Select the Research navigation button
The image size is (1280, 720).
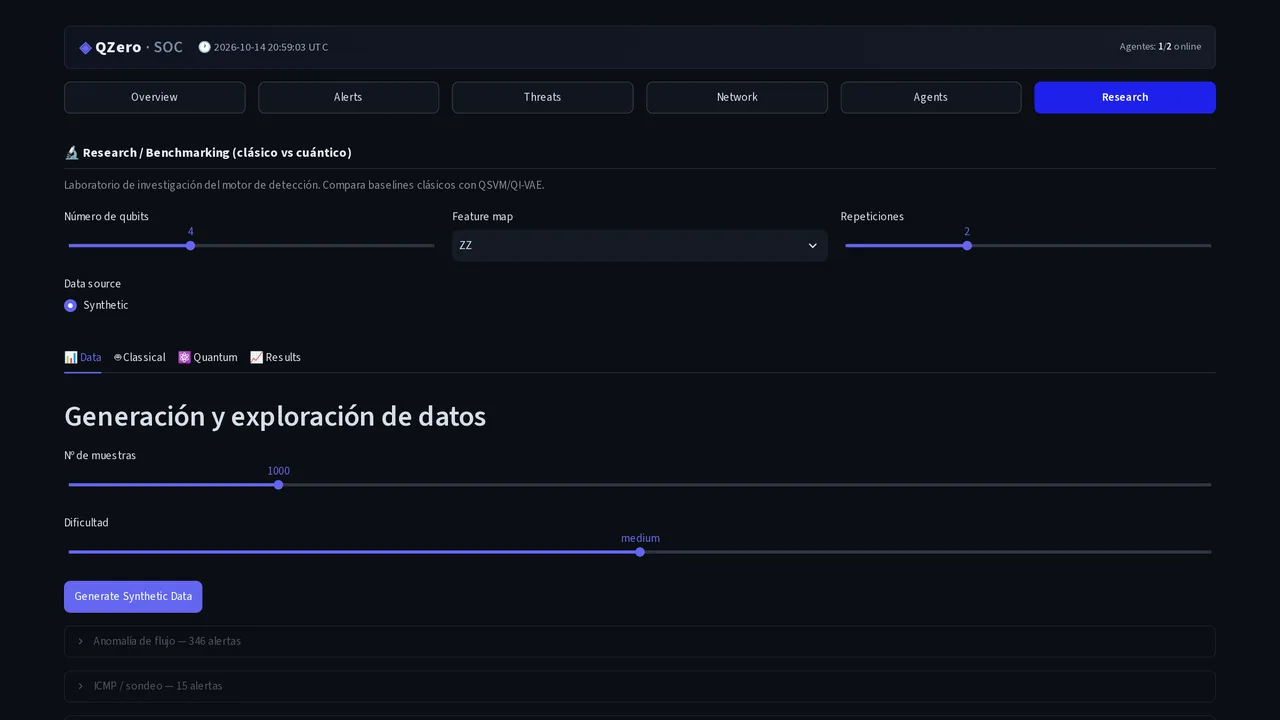[x=1125, y=98]
